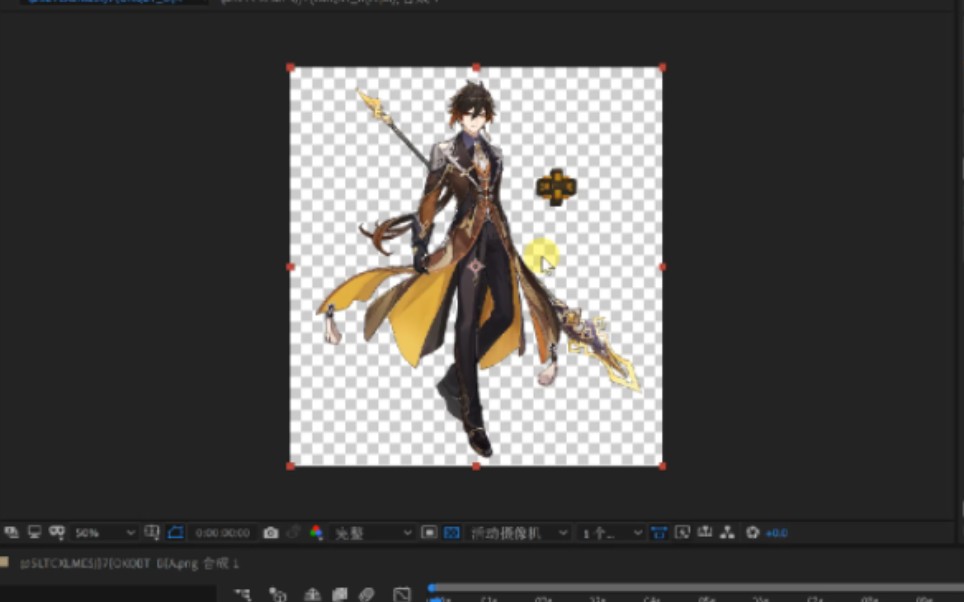The image size is (964, 602).
Task: Click the bottom-right layer transform handle
Action: tap(662, 466)
